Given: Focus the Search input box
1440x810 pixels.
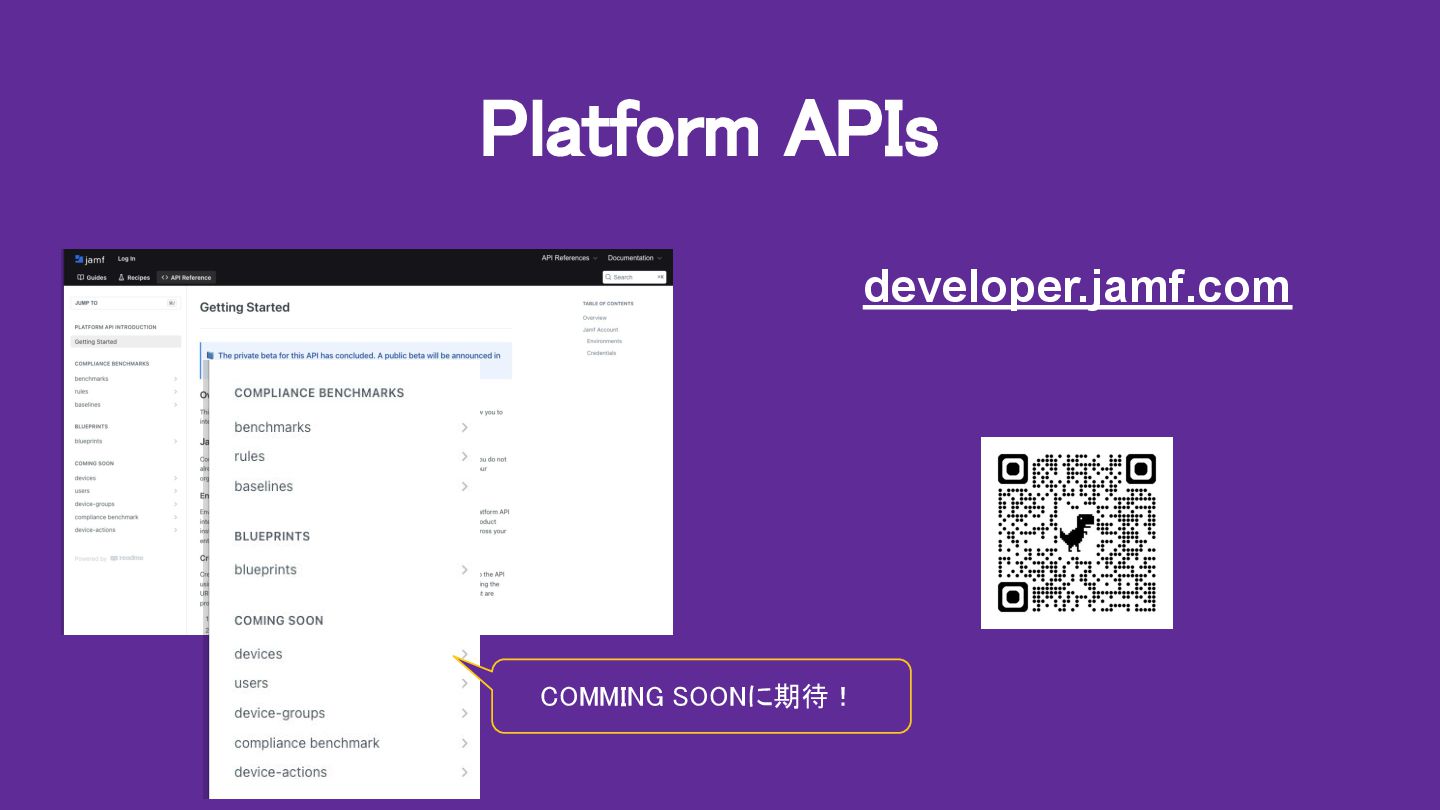Looking at the screenshot, I should pyautogui.click(x=635, y=277).
